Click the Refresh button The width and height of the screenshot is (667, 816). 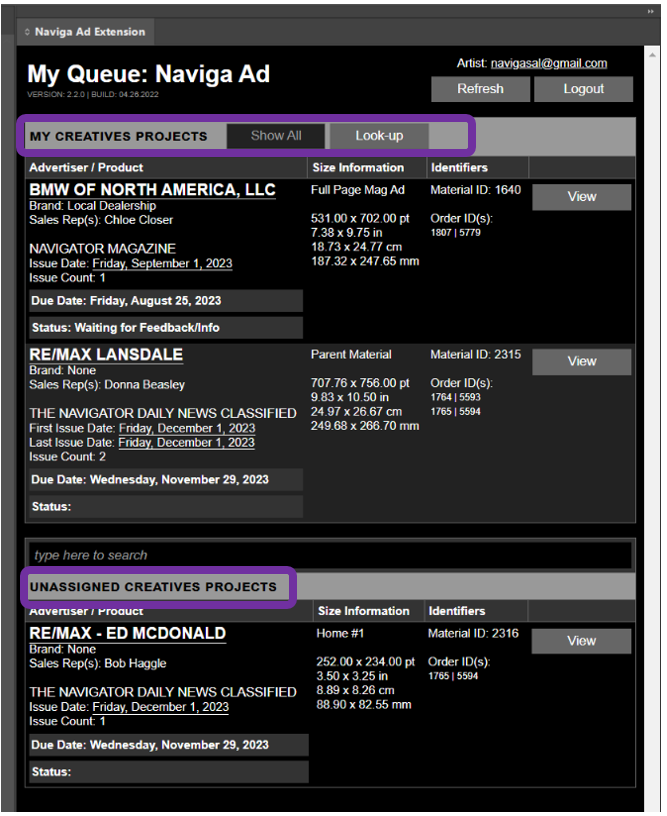tap(480, 89)
